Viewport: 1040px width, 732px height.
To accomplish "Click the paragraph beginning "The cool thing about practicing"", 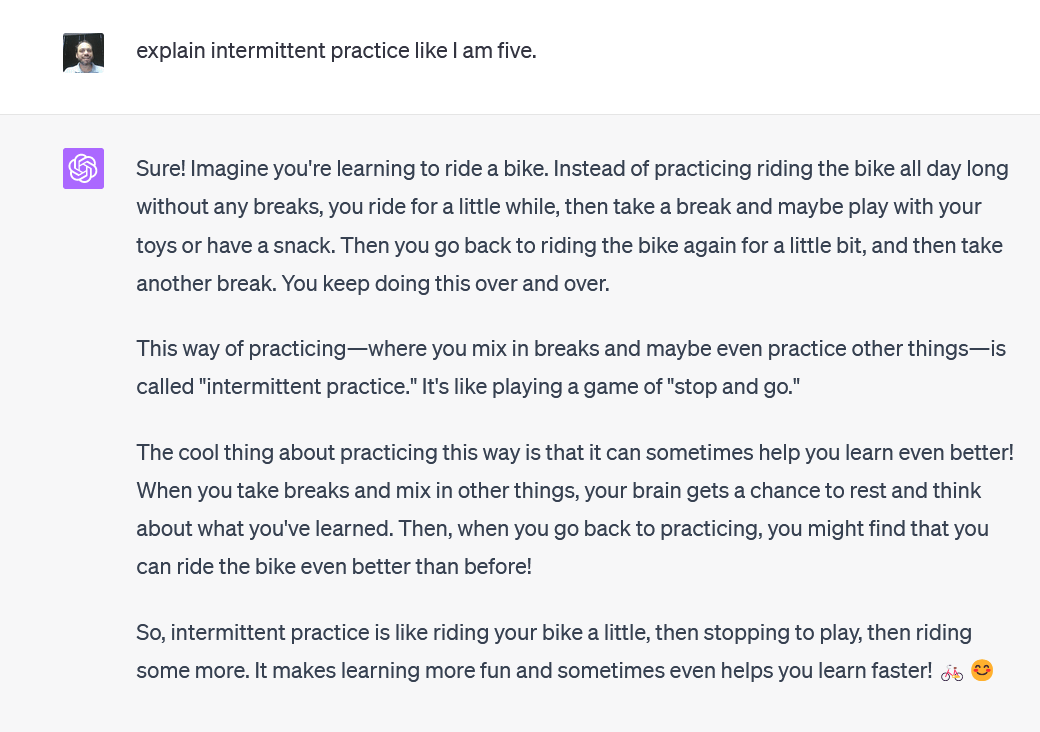I will coord(575,509).
